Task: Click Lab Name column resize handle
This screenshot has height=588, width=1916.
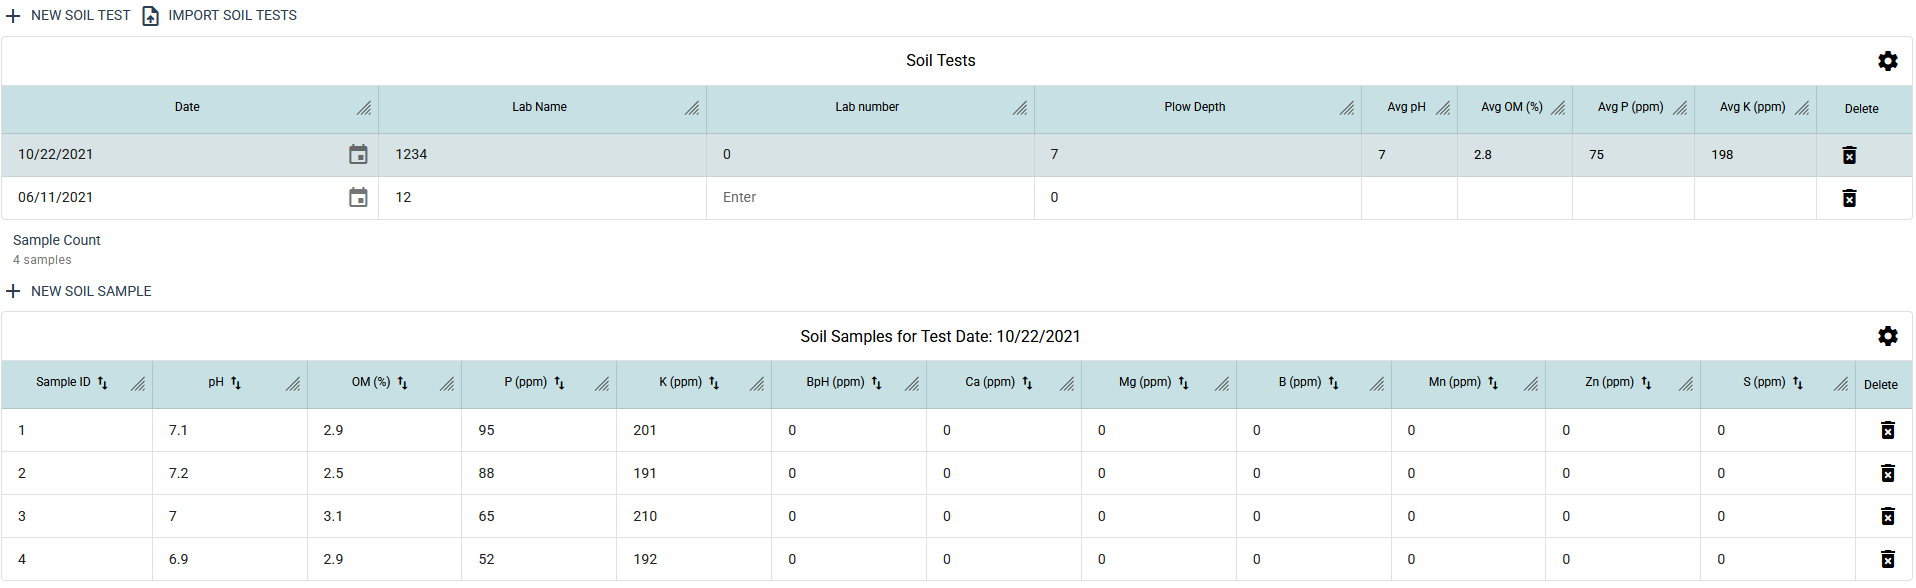Action: pos(692,108)
